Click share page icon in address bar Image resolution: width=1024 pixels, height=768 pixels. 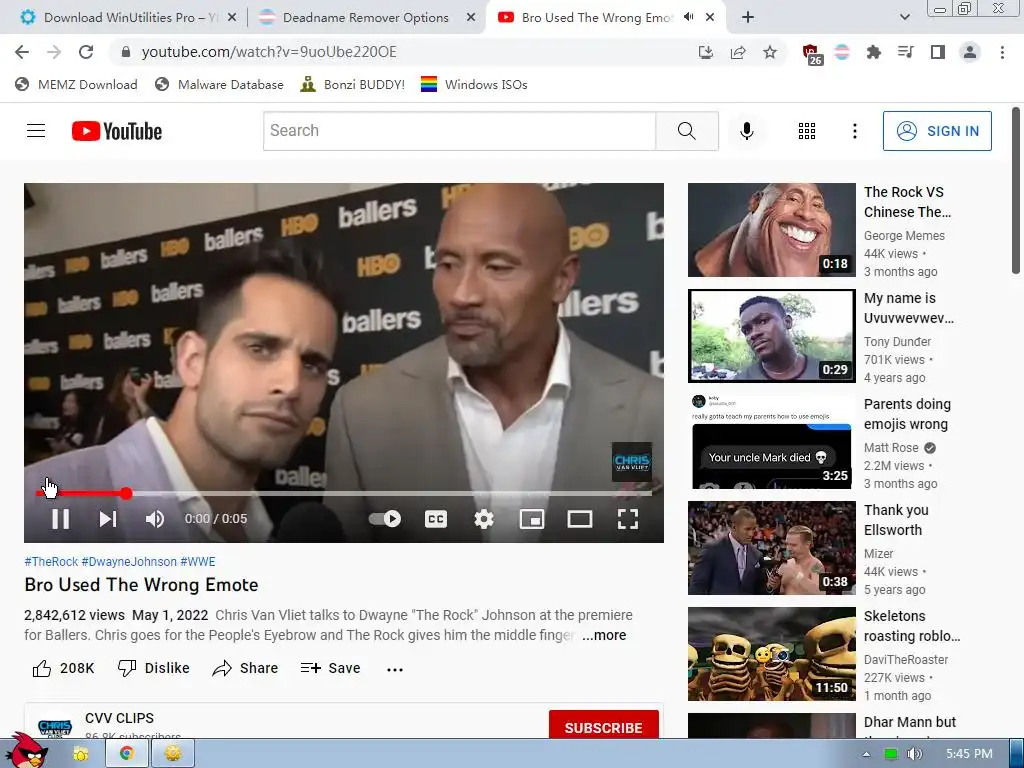click(x=738, y=52)
